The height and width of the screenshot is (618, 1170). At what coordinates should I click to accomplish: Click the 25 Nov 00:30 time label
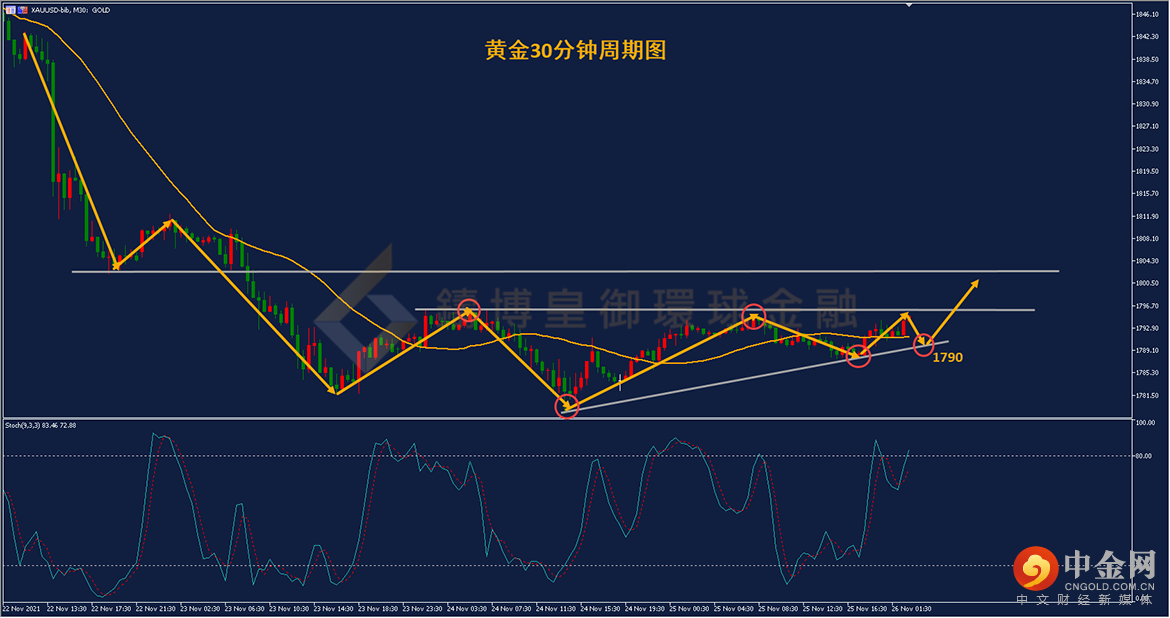tap(689, 609)
